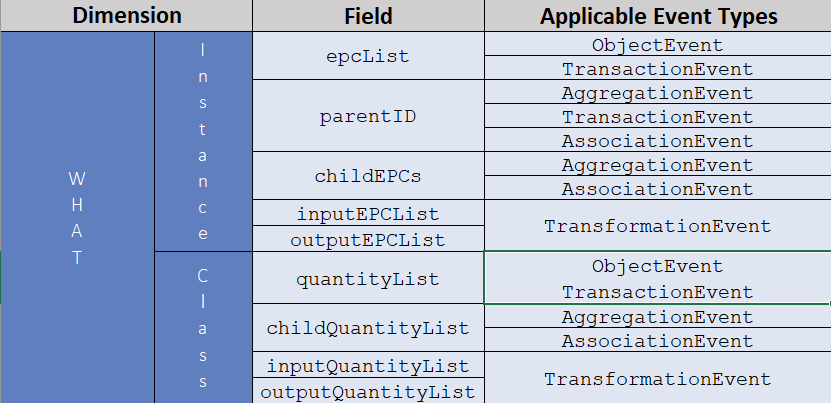Image resolution: width=831 pixels, height=403 pixels.
Task: Select the Field column header
Action: (x=368, y=16)
